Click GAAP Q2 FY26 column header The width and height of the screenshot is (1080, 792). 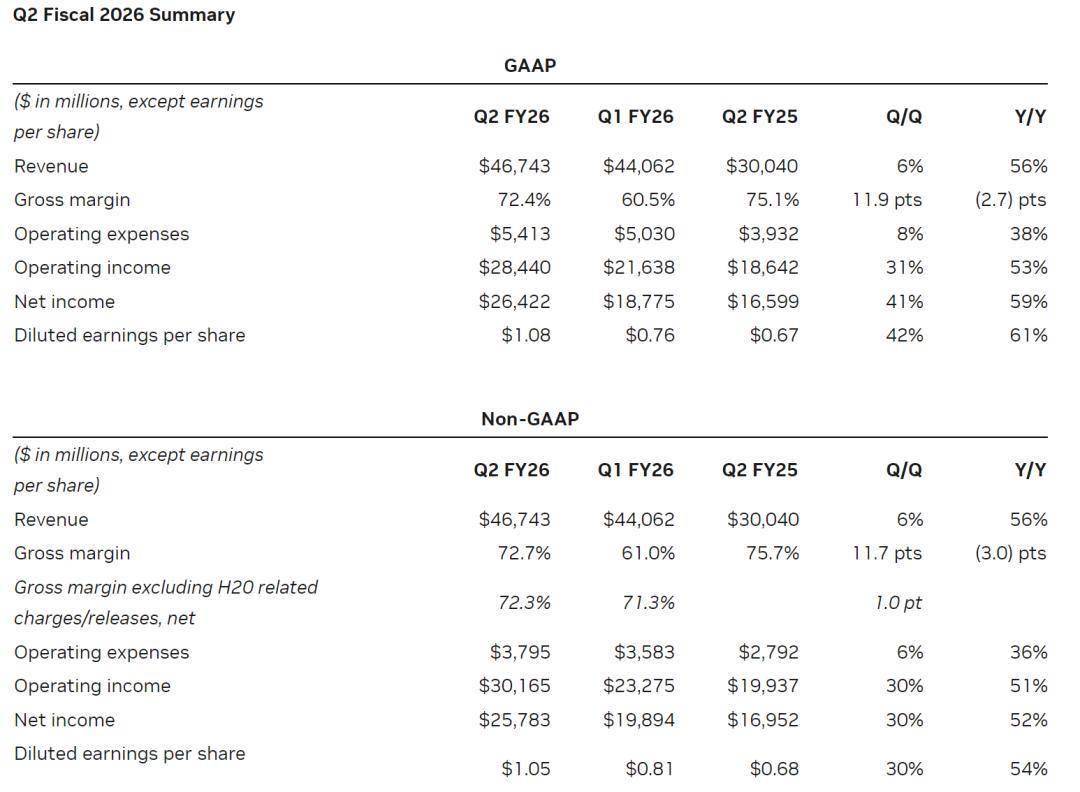(511, 116)
